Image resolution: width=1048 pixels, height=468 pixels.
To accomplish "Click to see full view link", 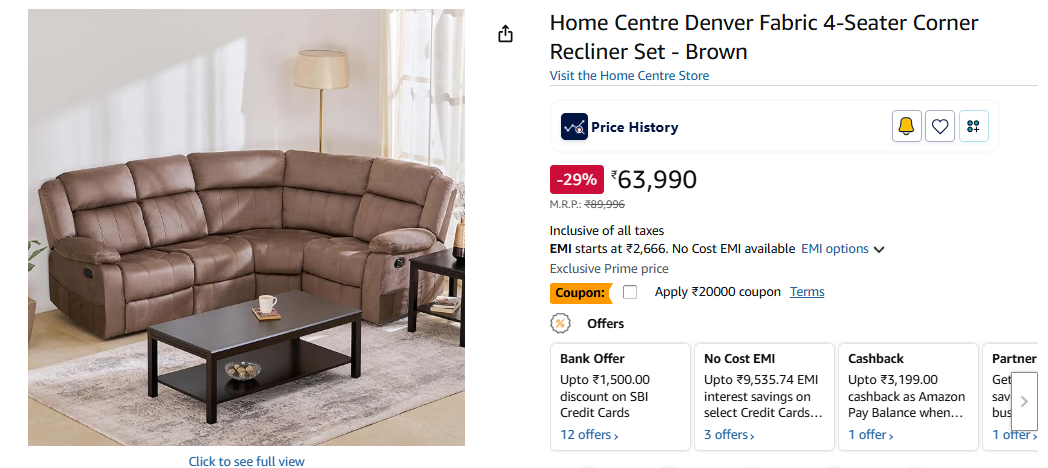I will click(246, 461).
